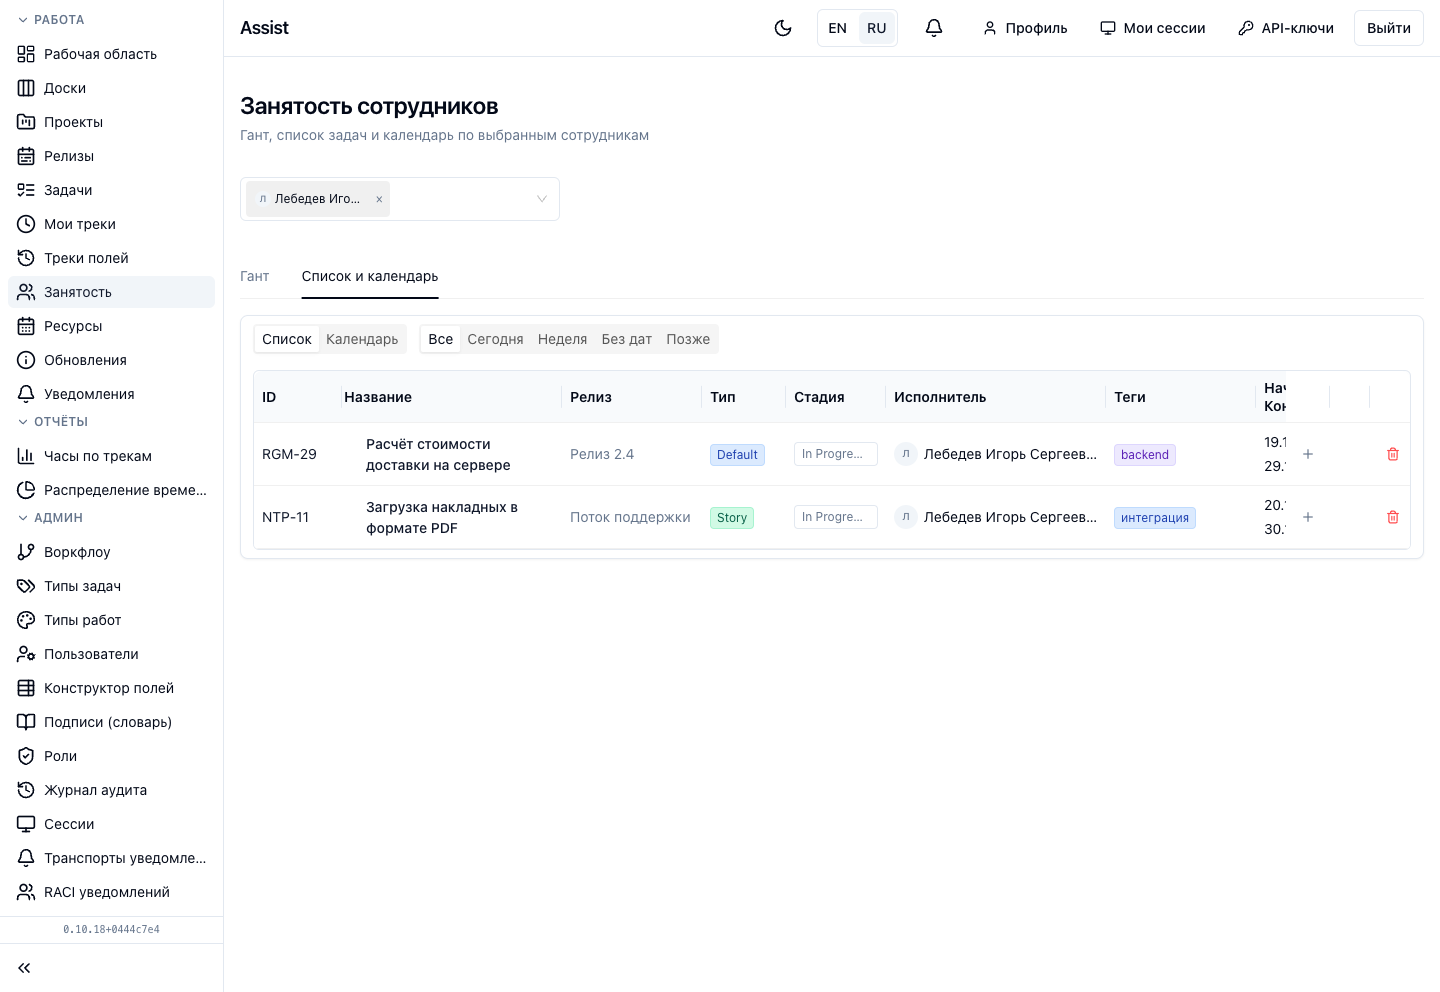Open Релизы in sidebar

(111, 156)
